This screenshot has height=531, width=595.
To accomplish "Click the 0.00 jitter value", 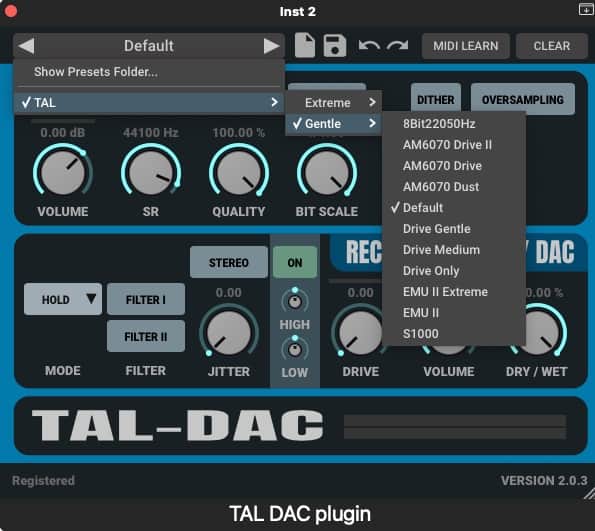I will point(228,293).
